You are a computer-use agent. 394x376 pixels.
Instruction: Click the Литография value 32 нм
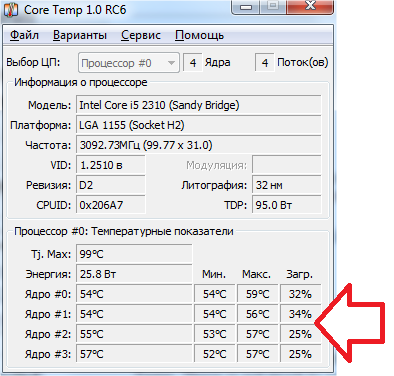click(287, 185)
